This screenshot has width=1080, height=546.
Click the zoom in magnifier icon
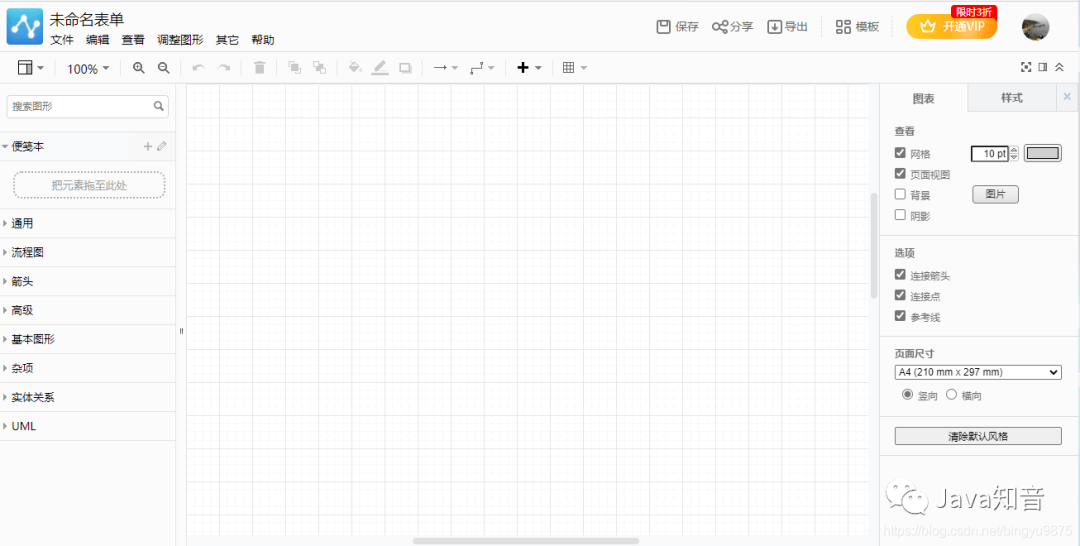click(139, 67)
